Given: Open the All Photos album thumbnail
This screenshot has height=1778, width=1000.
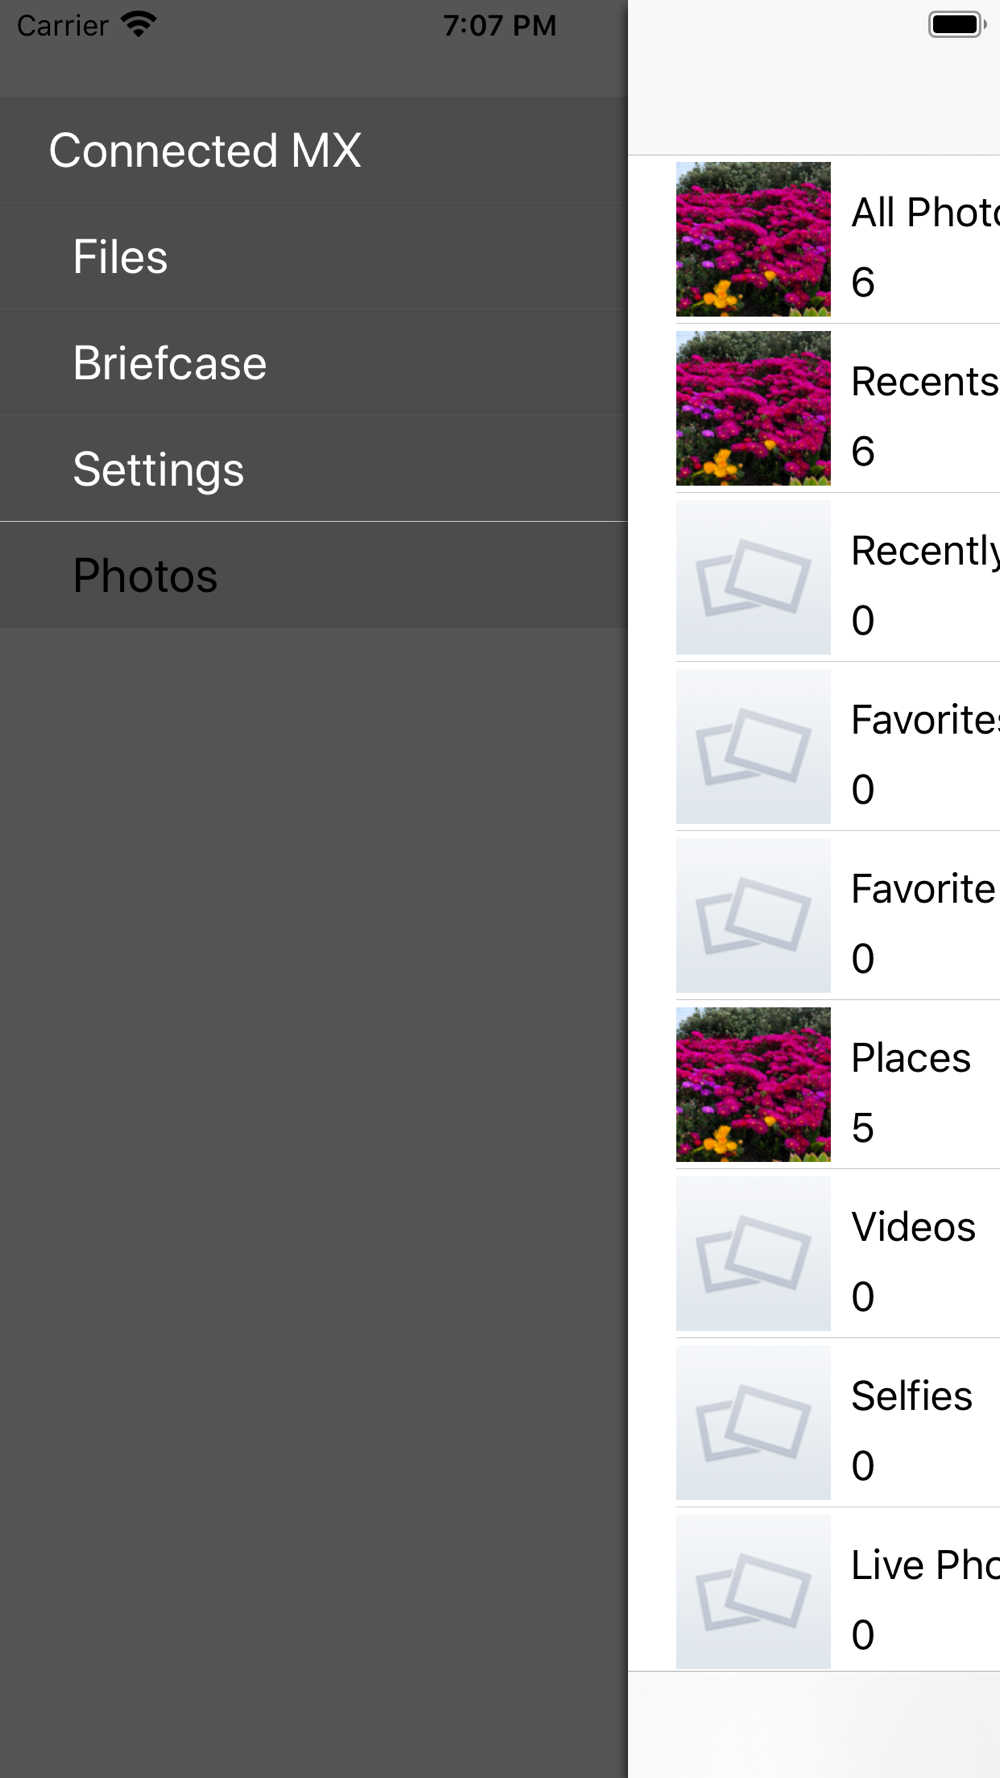Looking at the screenshot, I should tap(753, 239).
